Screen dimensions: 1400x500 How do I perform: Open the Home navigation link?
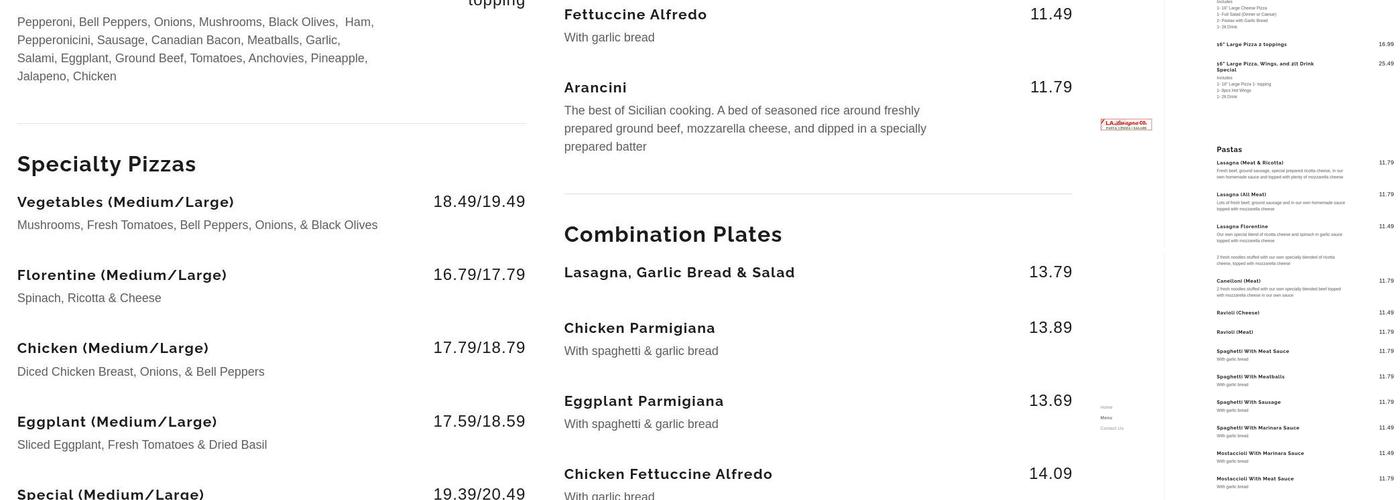(1106, 407)
